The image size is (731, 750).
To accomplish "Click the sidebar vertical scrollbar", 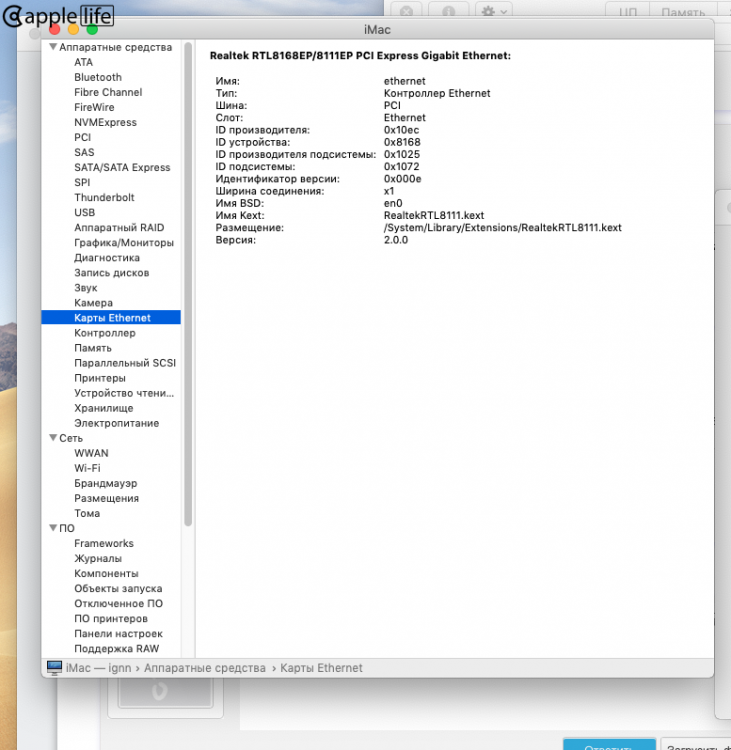I will click(x=188, y=284).
